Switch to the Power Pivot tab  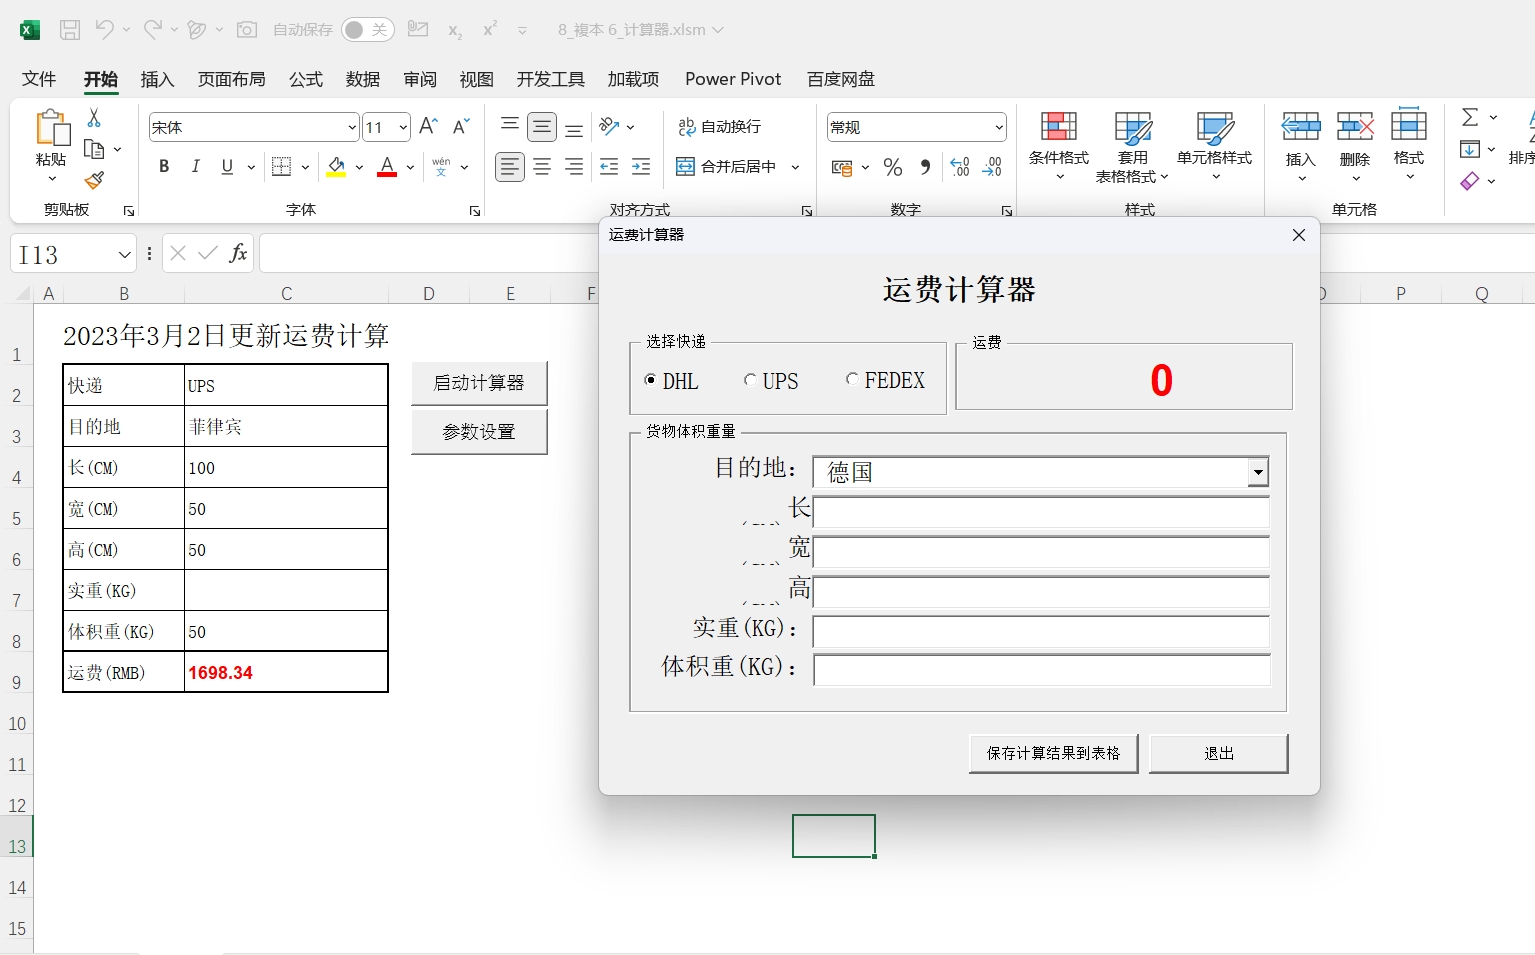click(733, 79)
